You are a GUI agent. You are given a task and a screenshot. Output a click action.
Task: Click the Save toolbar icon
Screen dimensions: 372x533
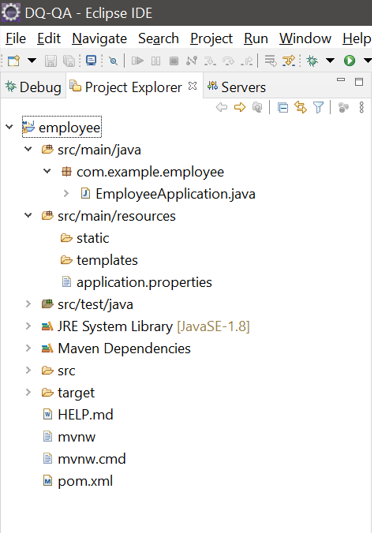click(x=51, y=61)
